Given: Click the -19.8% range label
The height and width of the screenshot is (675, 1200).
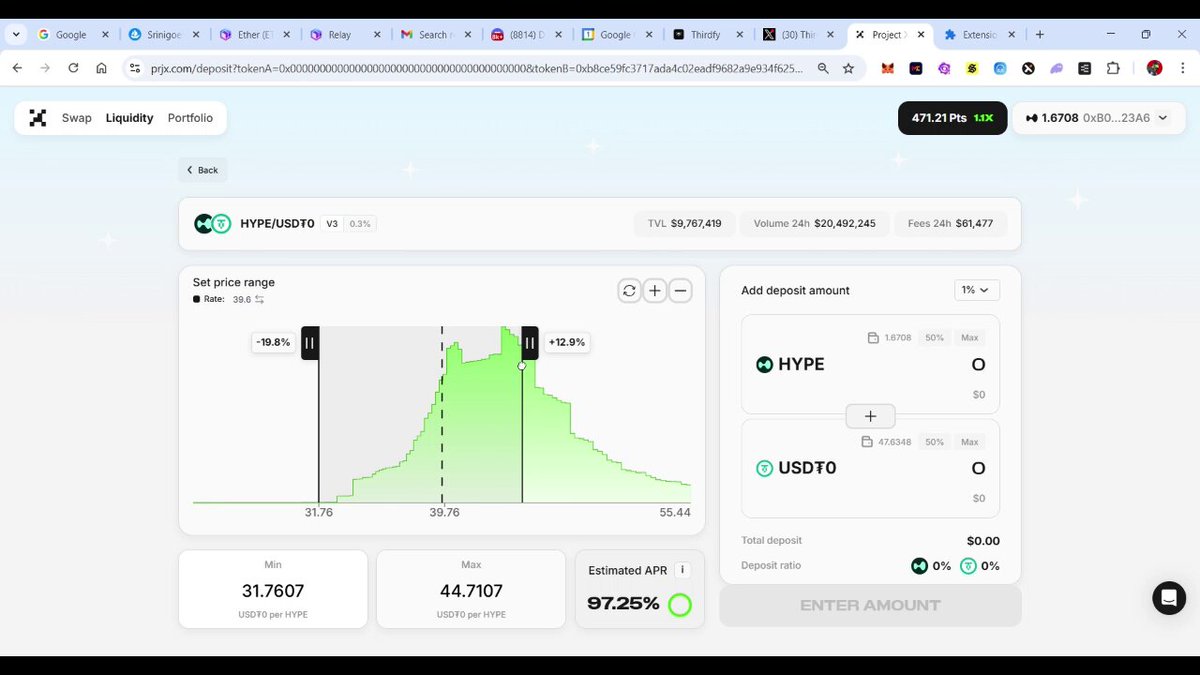Looking at the screenshot, I should point(273,342).
